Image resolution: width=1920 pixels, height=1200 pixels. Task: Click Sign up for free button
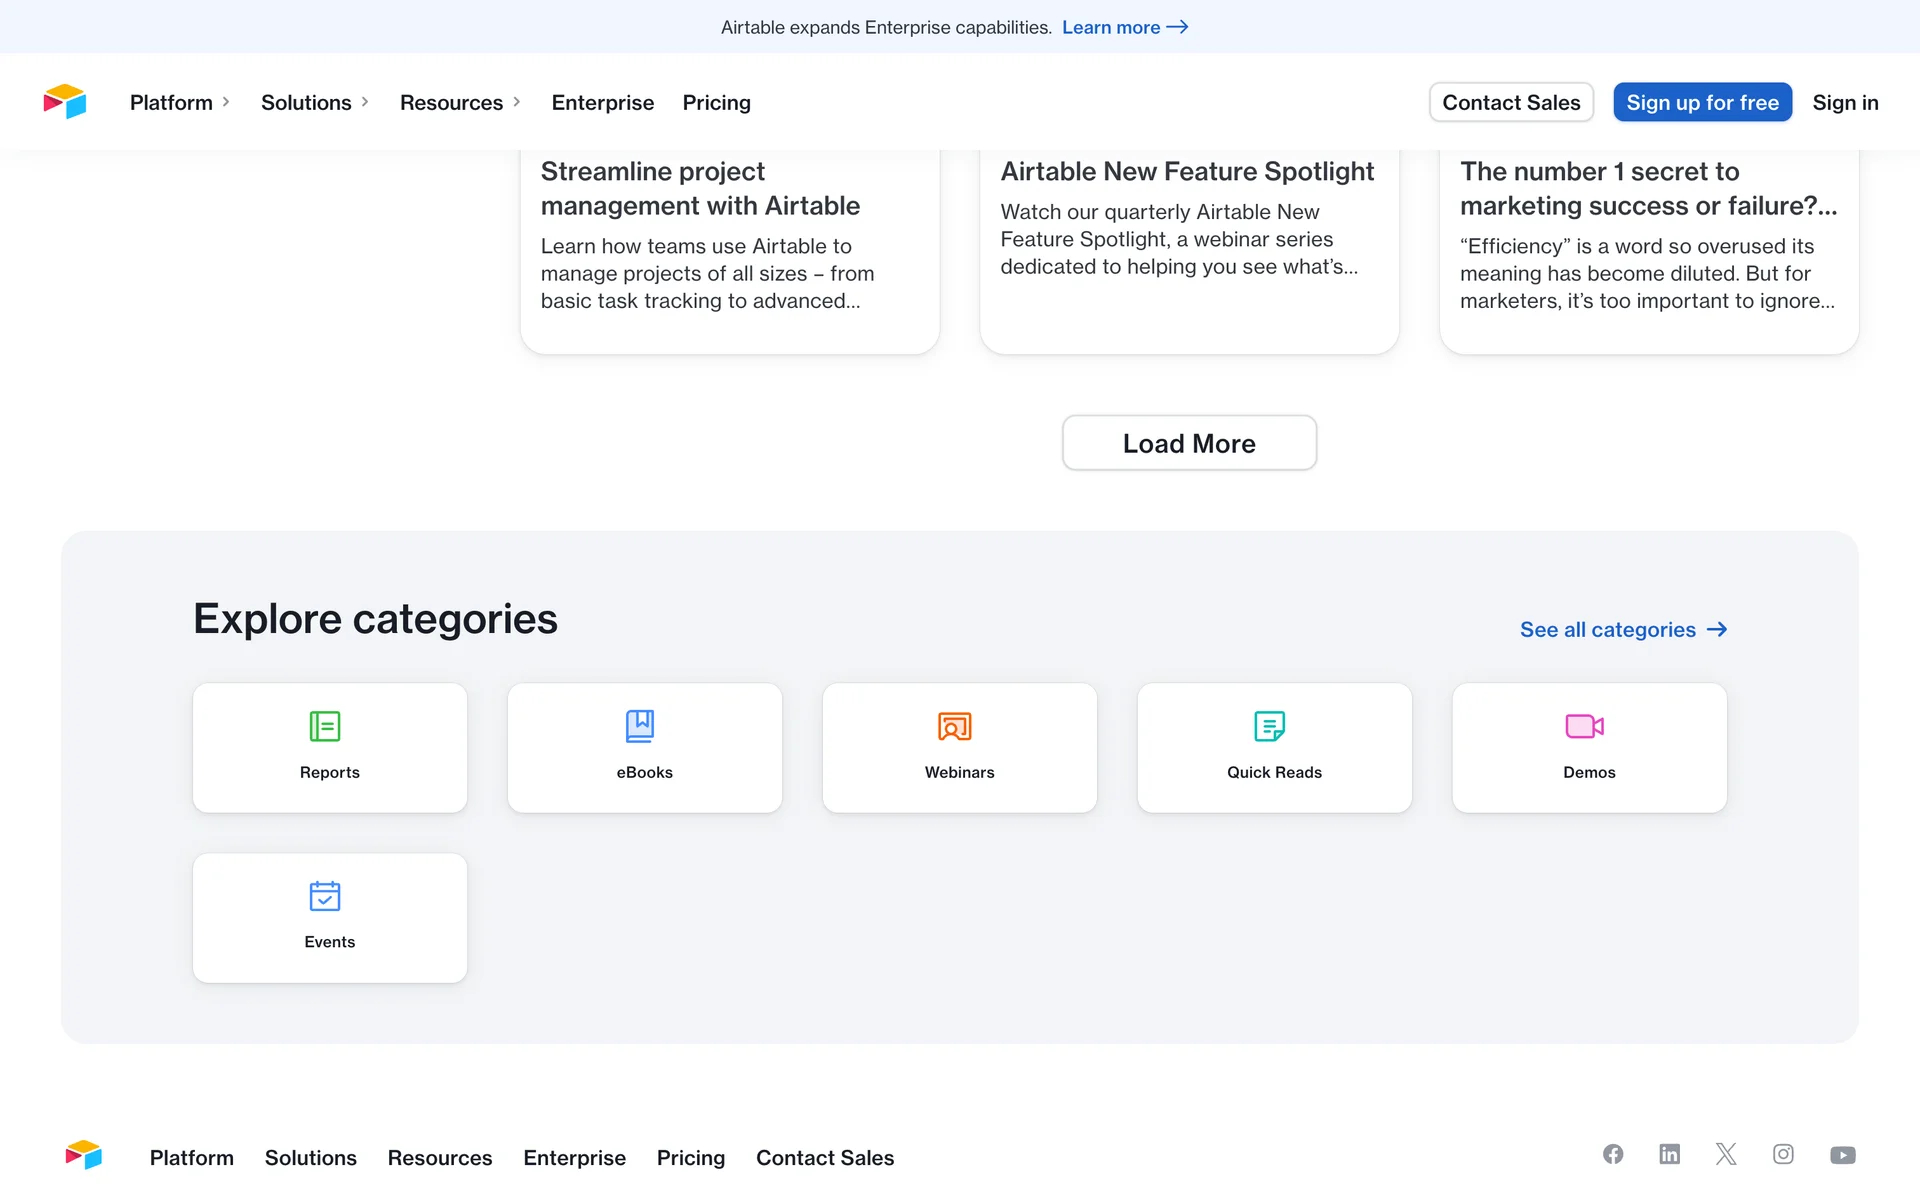tap(1702, 102)
